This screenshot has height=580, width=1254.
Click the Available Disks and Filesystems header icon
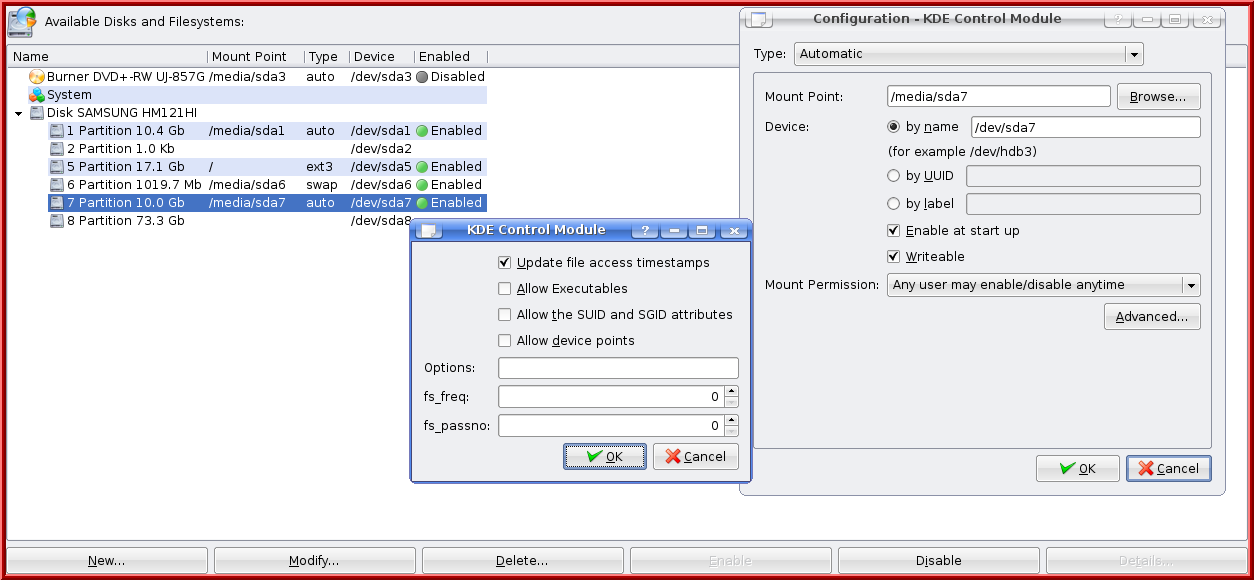click(23, 22)
